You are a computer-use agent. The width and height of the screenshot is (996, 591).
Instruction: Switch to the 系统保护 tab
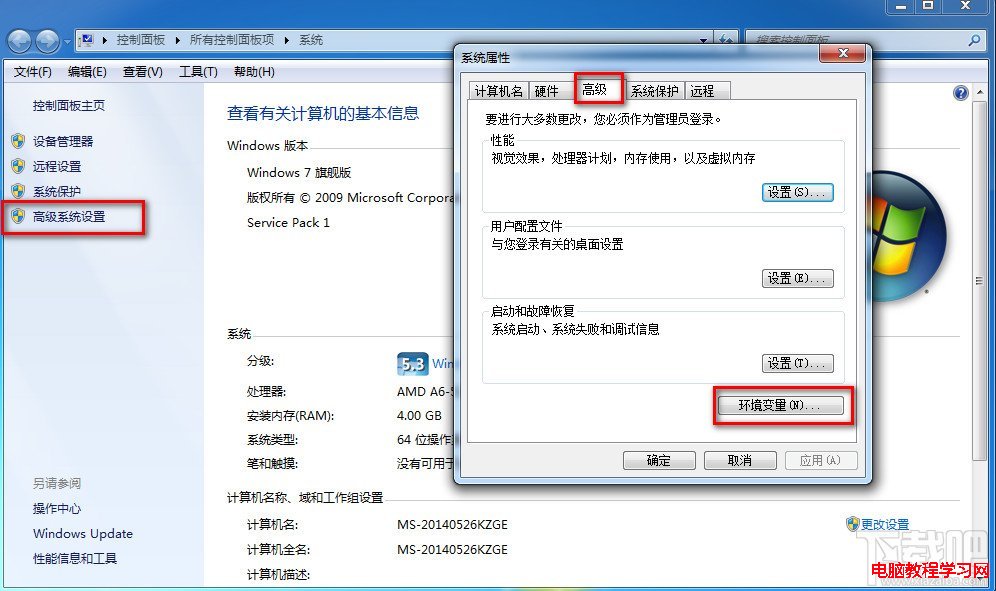click(x=654, y=91)
